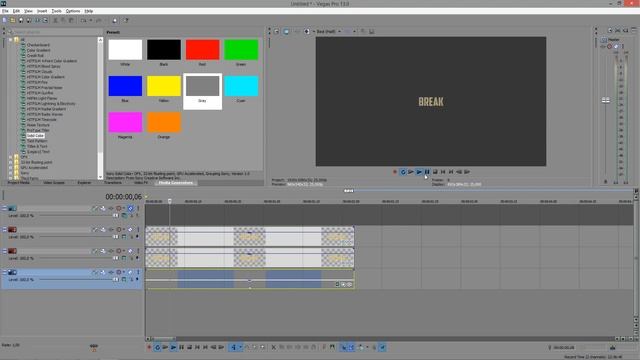This screenshot has width=640, height=360.
Task: Select Test Pattern generator
Action: click(37, 141)
